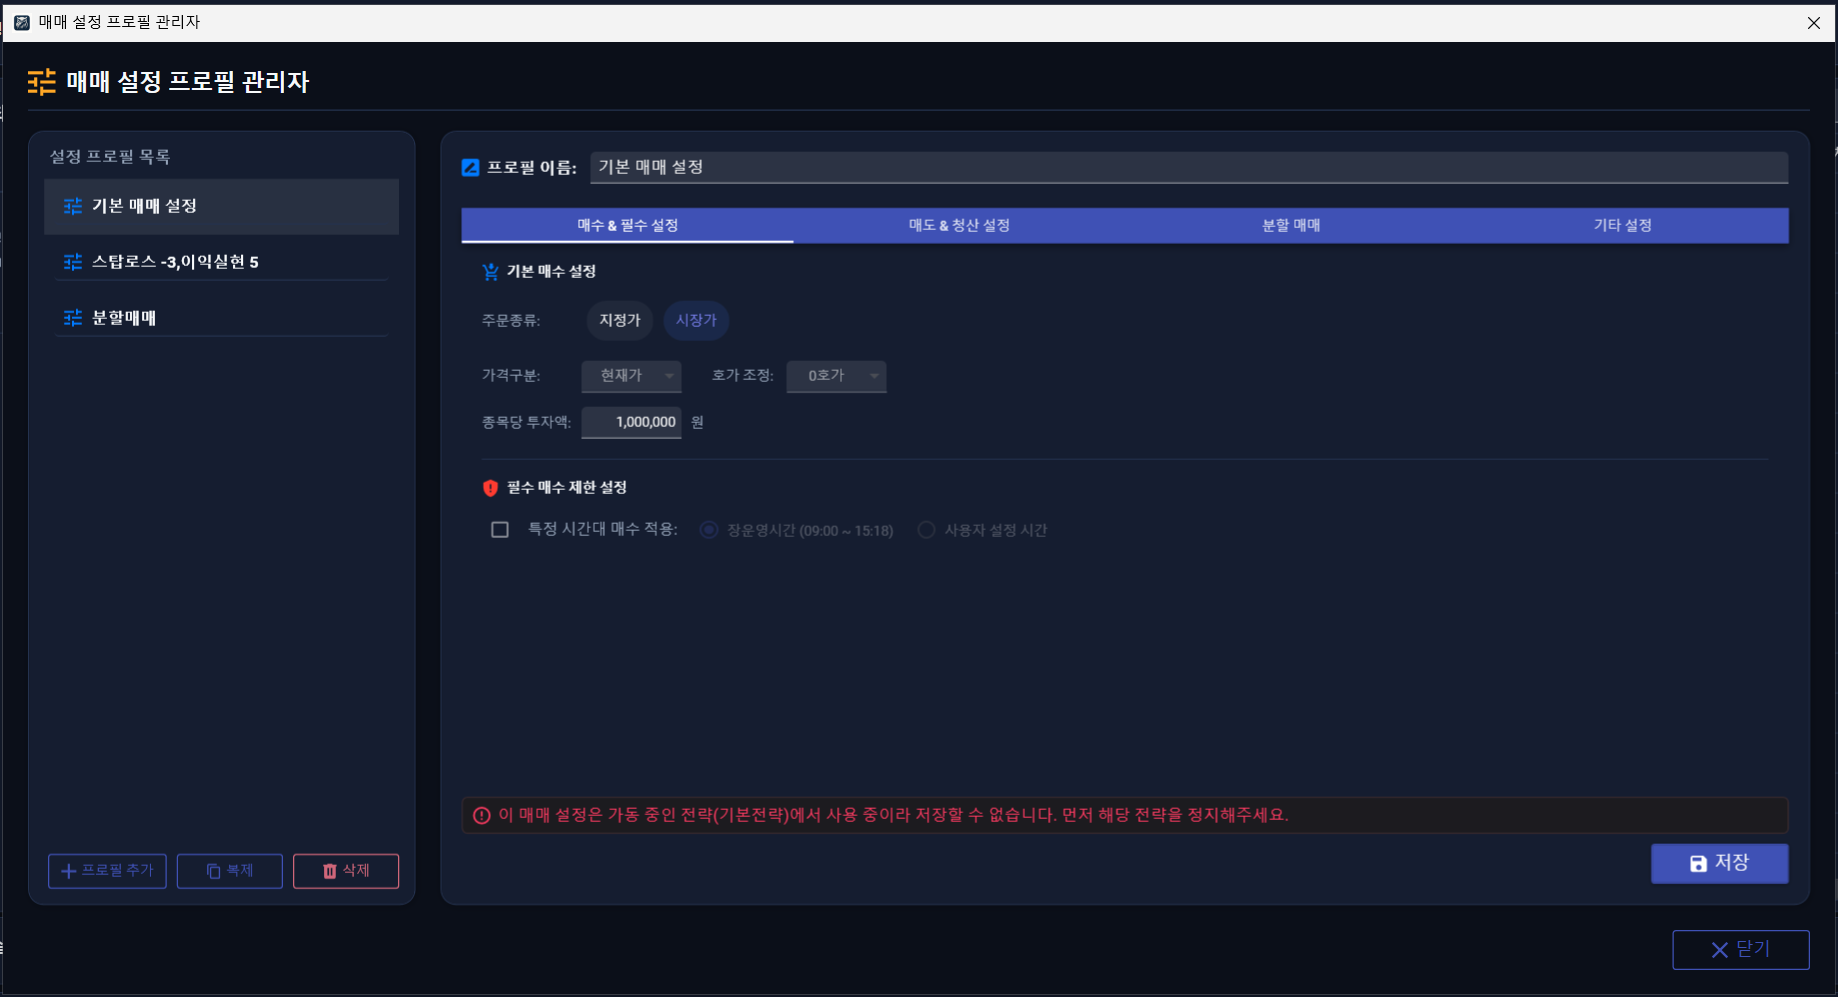The image size is (1838, 997).
Task: Click sliders icon next to 분할매매 profile
Action: click(x=73, y=318)
